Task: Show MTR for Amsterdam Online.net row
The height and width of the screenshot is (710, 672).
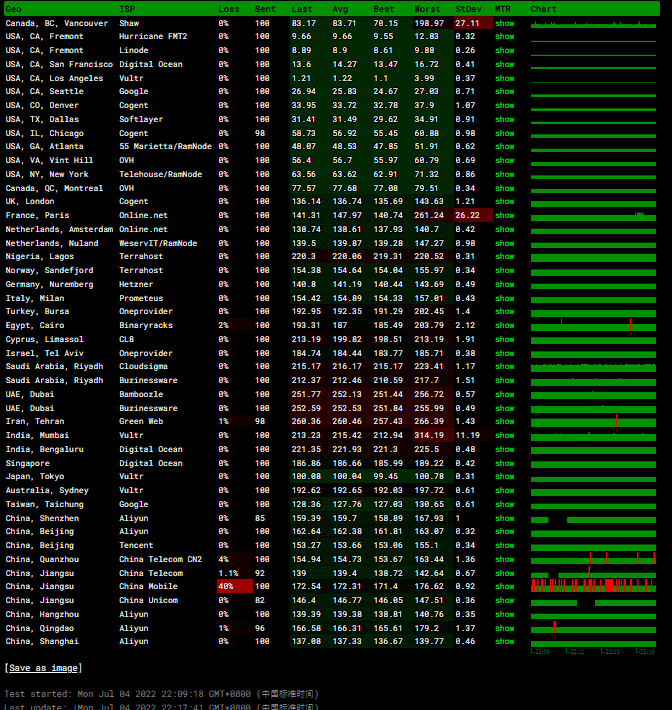Action: (504, 230)
